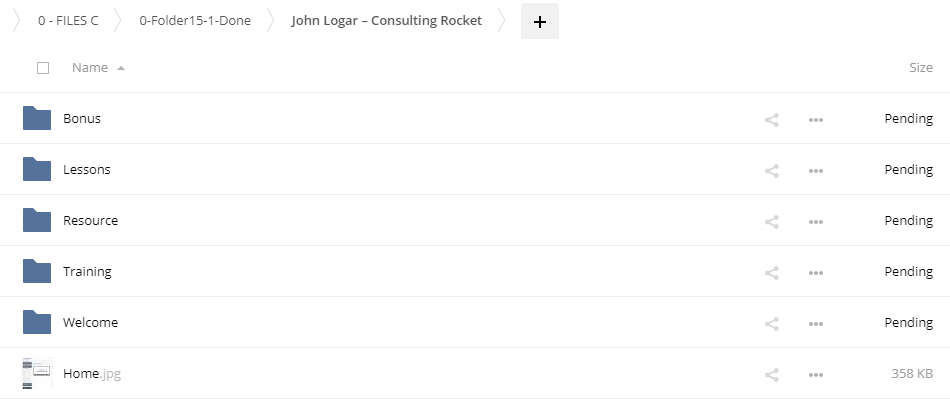Expand three-dot menu for Home.jpg
Screen dimensions: 950x413
tap(816, 374)
